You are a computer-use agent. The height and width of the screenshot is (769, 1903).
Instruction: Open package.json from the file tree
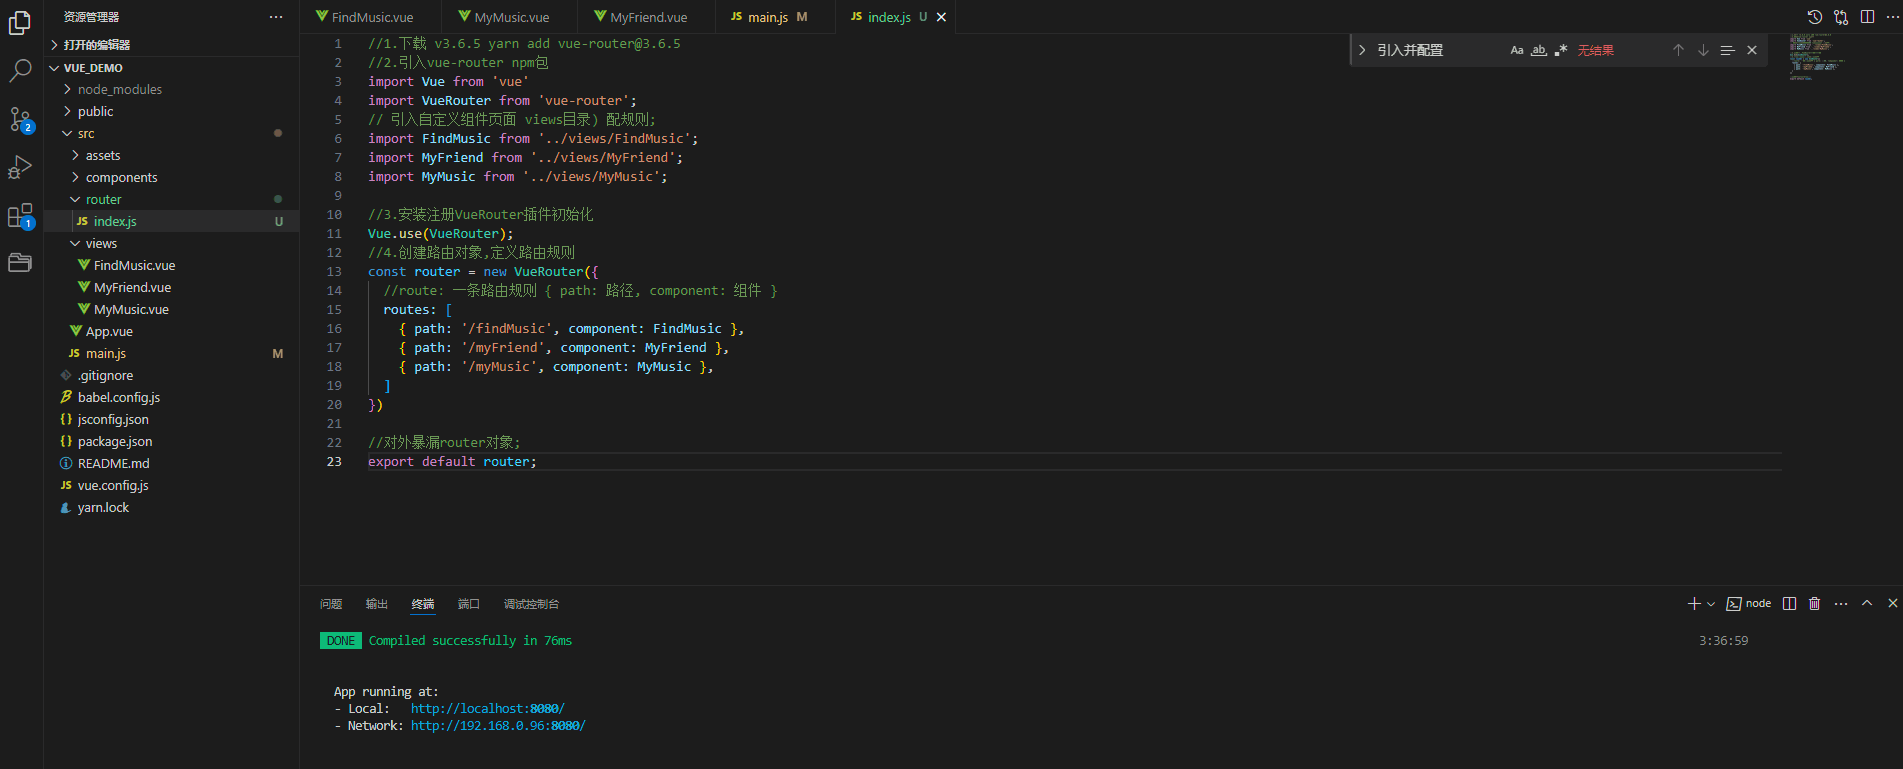[171, 441]
